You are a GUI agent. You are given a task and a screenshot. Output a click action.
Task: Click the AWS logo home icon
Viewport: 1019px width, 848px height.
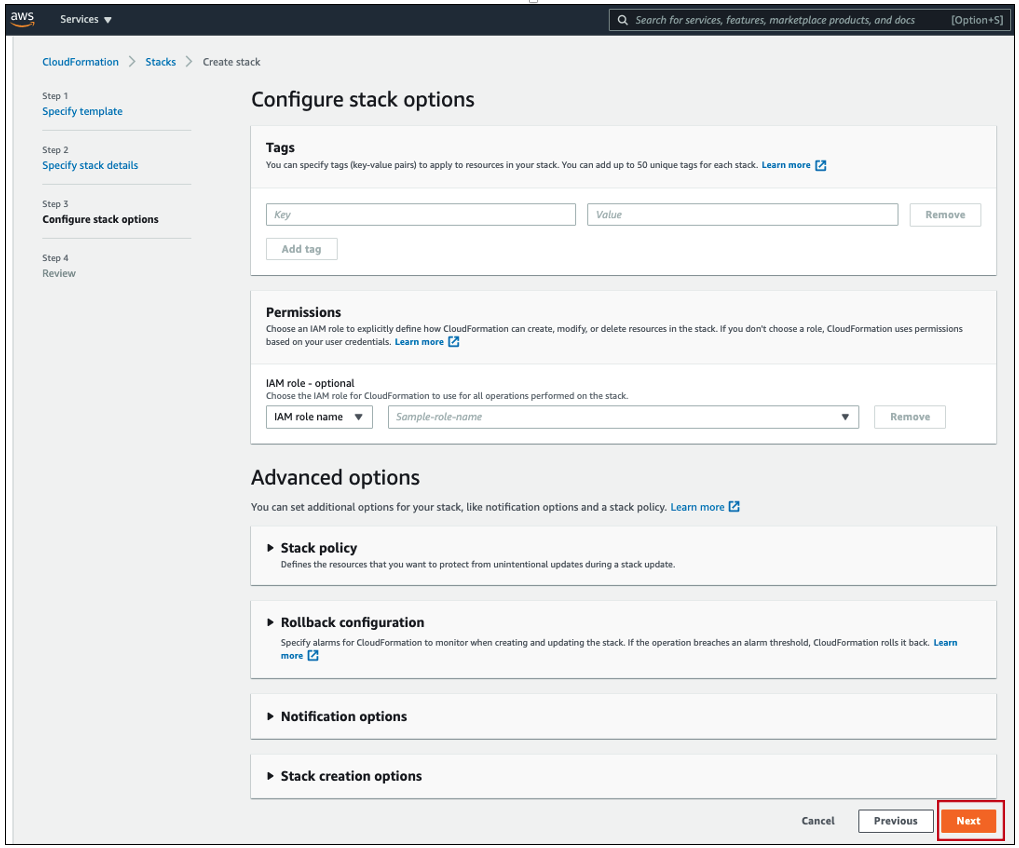pos(22,19)
